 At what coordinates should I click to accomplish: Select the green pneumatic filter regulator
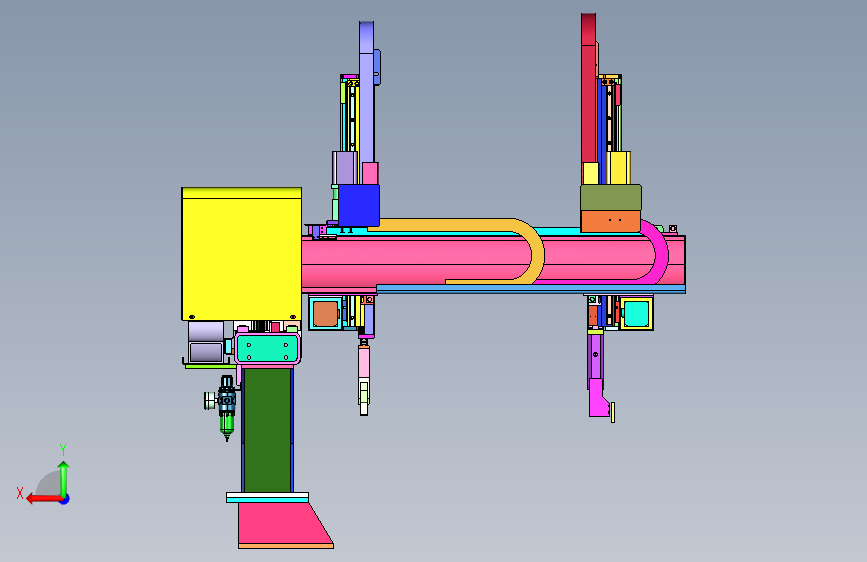click(227, 408)
